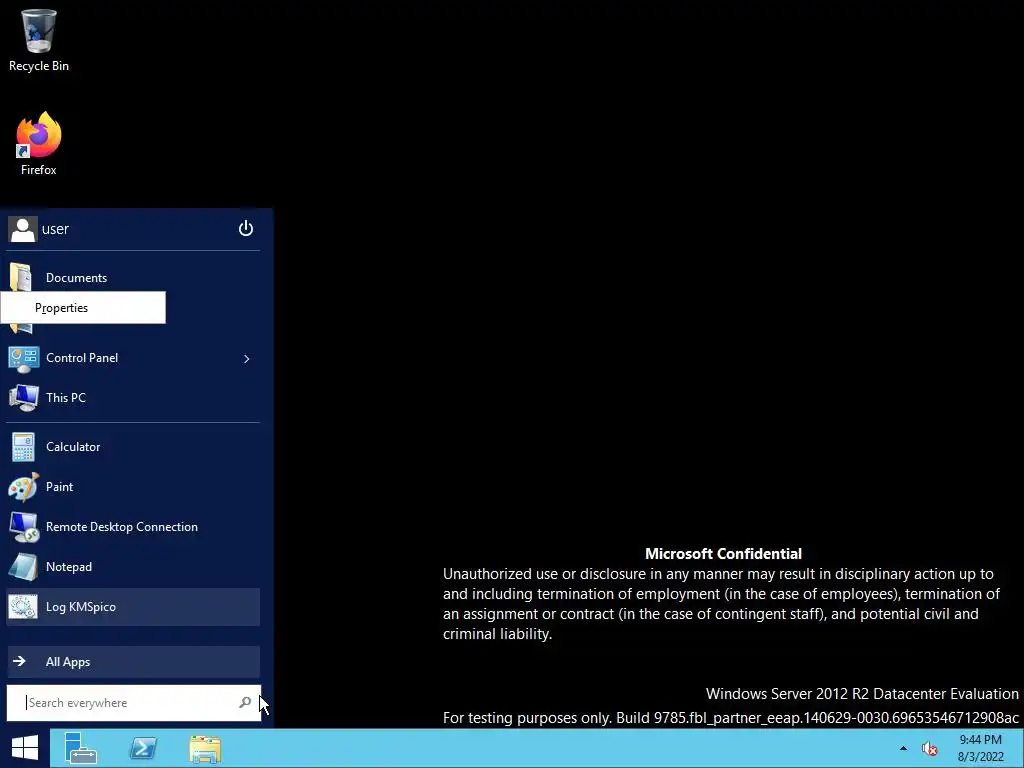
Task: Select the 'Calculator' label text
Action: coord(73,447)
